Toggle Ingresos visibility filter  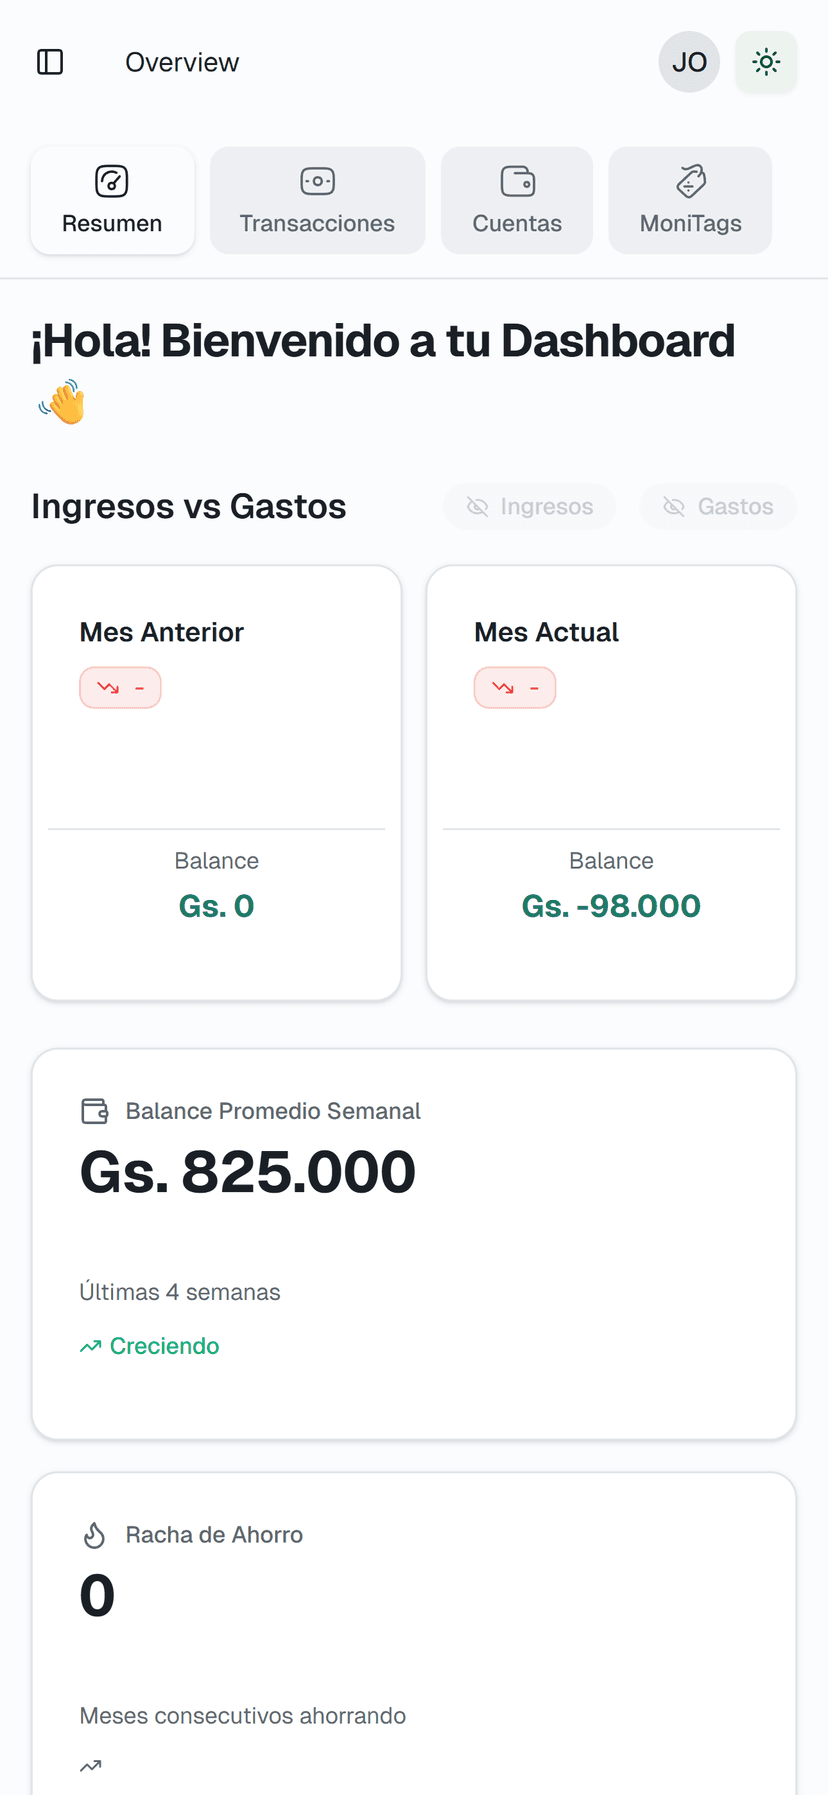coord(530,507)
